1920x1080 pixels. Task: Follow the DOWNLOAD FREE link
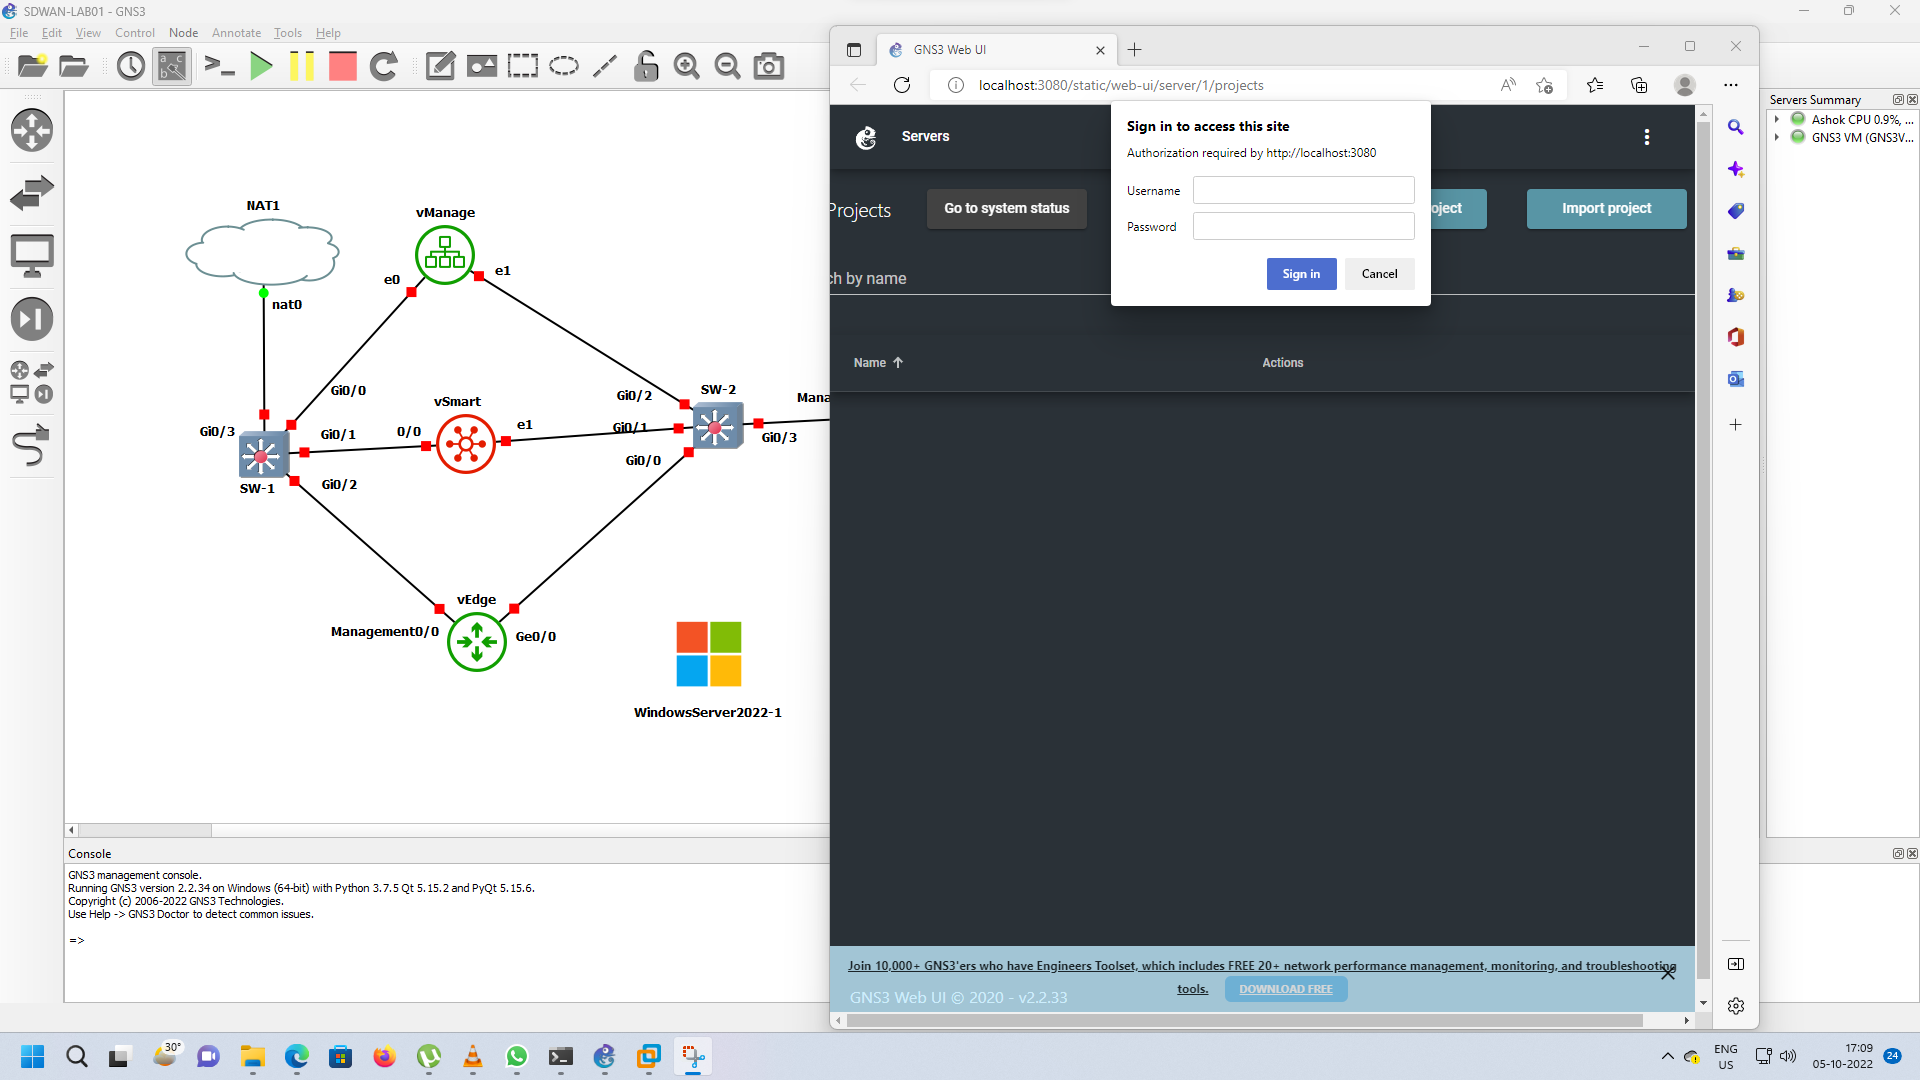click(1286, 989)
